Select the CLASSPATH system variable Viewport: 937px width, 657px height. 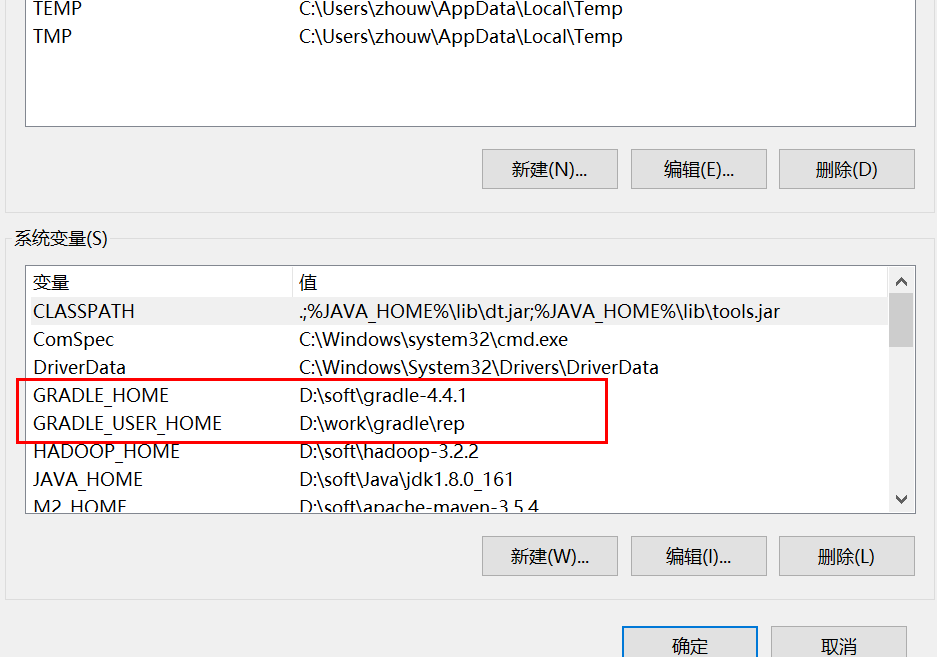[x=459, y=311]
